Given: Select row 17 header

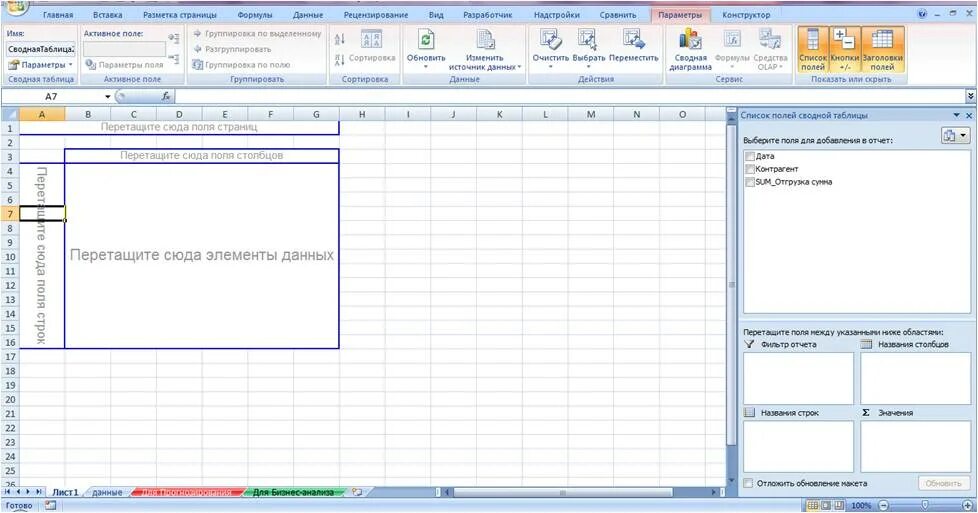Looking at the screenshot, I should coord(10,356).
